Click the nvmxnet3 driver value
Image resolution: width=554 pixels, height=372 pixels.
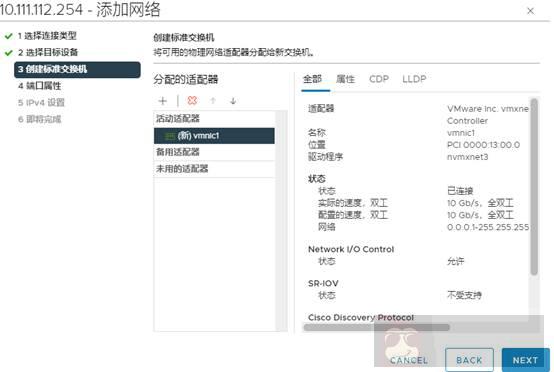pos(467,157)
